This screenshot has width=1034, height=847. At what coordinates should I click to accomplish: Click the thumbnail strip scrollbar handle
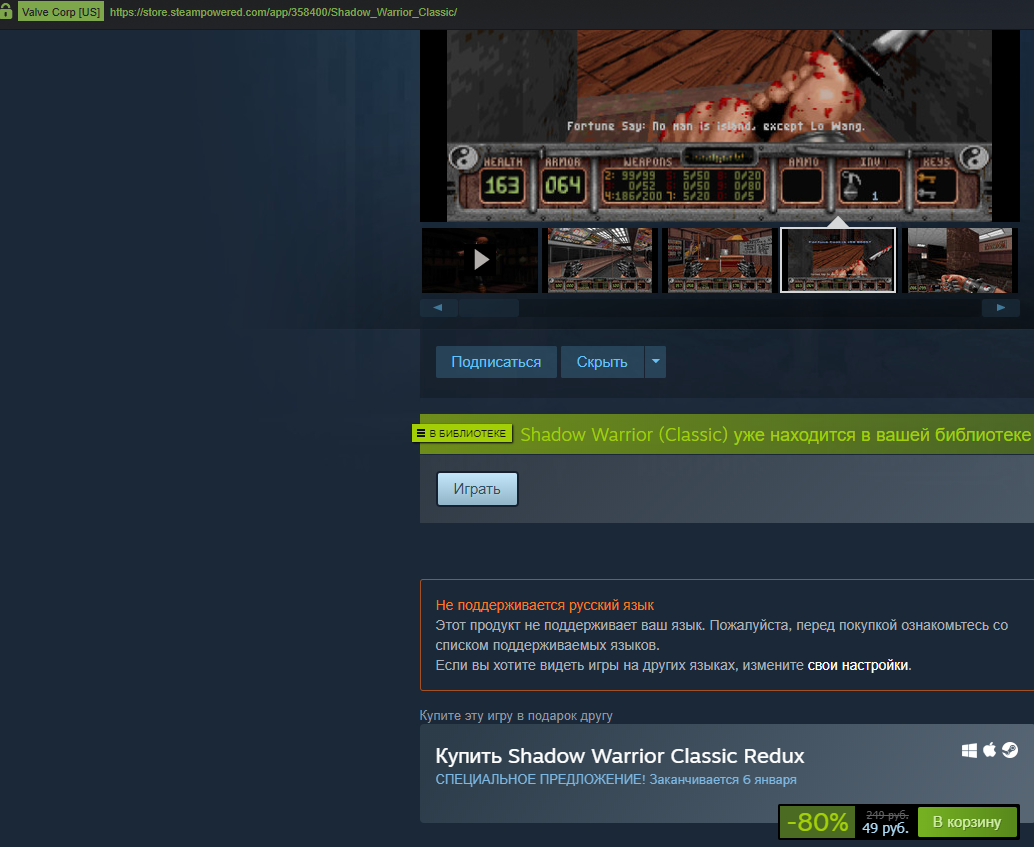(x=489, y=307)
